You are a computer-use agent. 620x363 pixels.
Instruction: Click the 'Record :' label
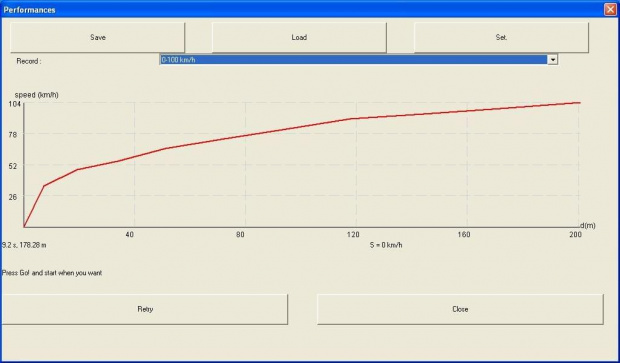tap(28, 61)
